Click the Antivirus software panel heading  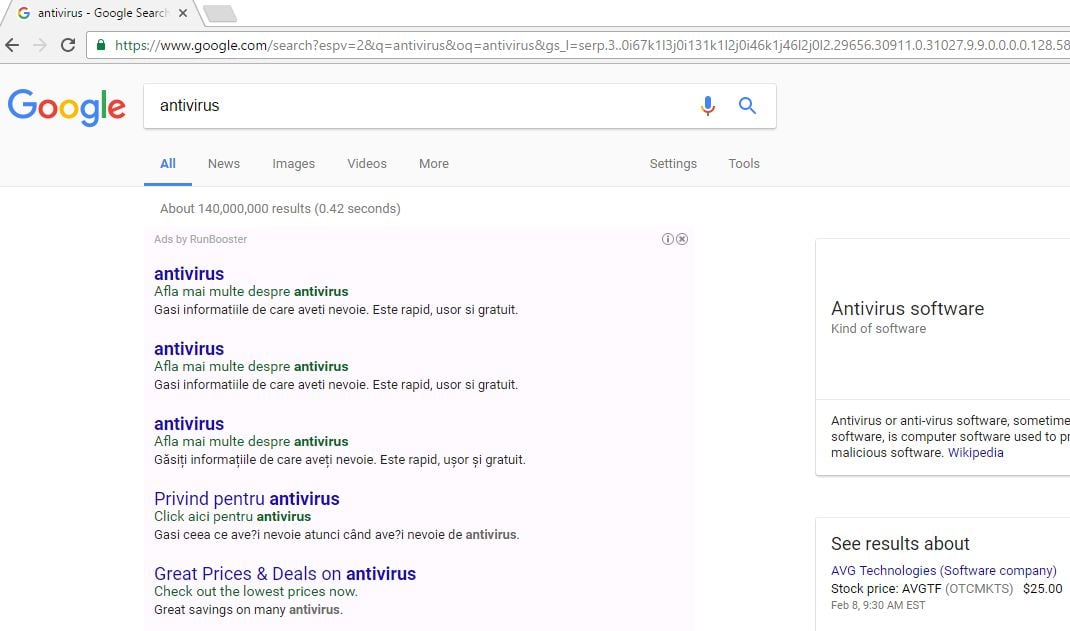click(908, 308)
